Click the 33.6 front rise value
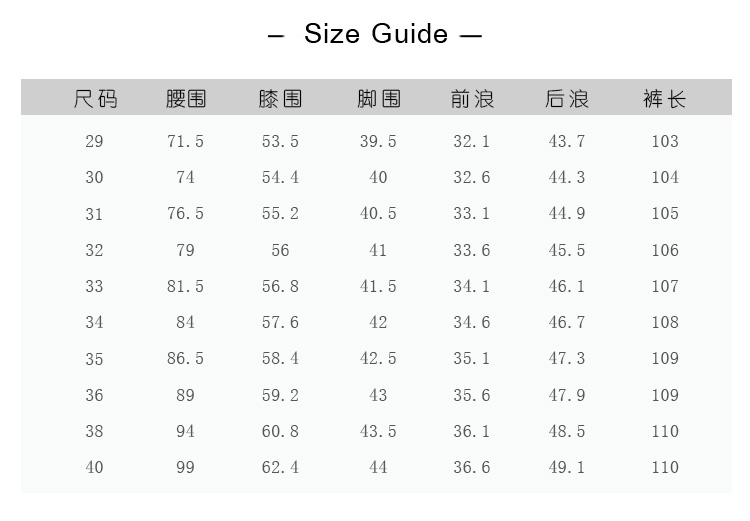The height and width of the screenshot is (521, 750). 472,250
